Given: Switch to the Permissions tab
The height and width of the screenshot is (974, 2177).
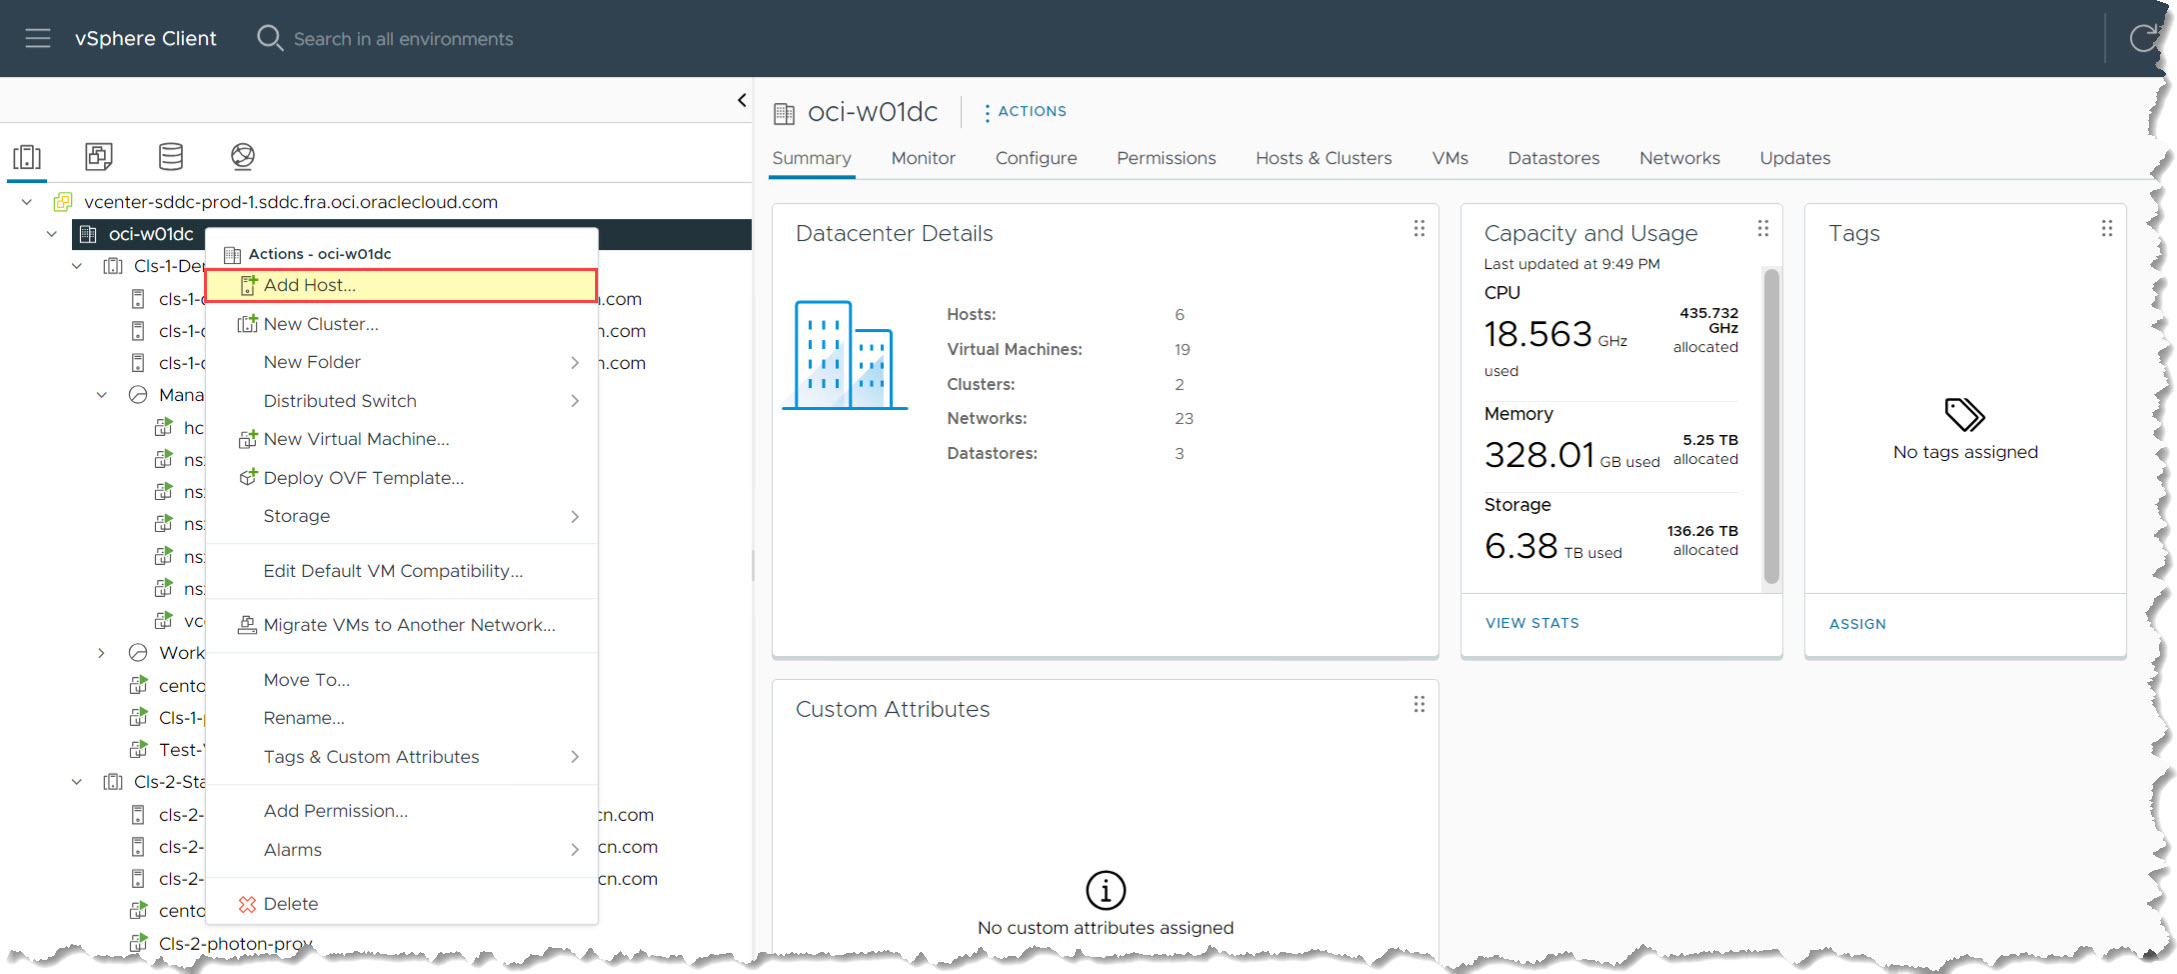Looking at the screenshot, I should point(1166,158).
